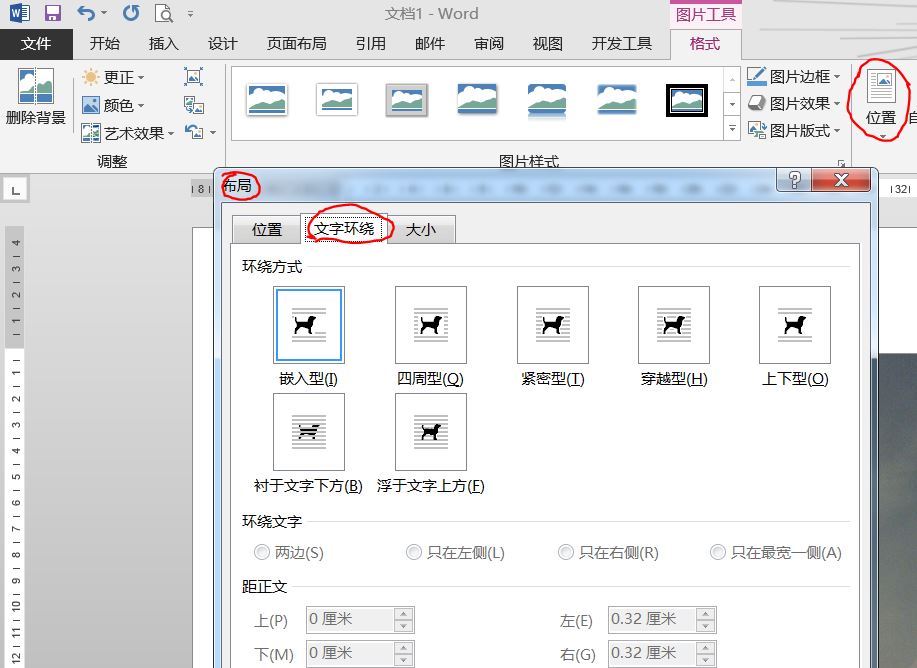
Task: Click the Top (上) distance input field
Action: 350,619
